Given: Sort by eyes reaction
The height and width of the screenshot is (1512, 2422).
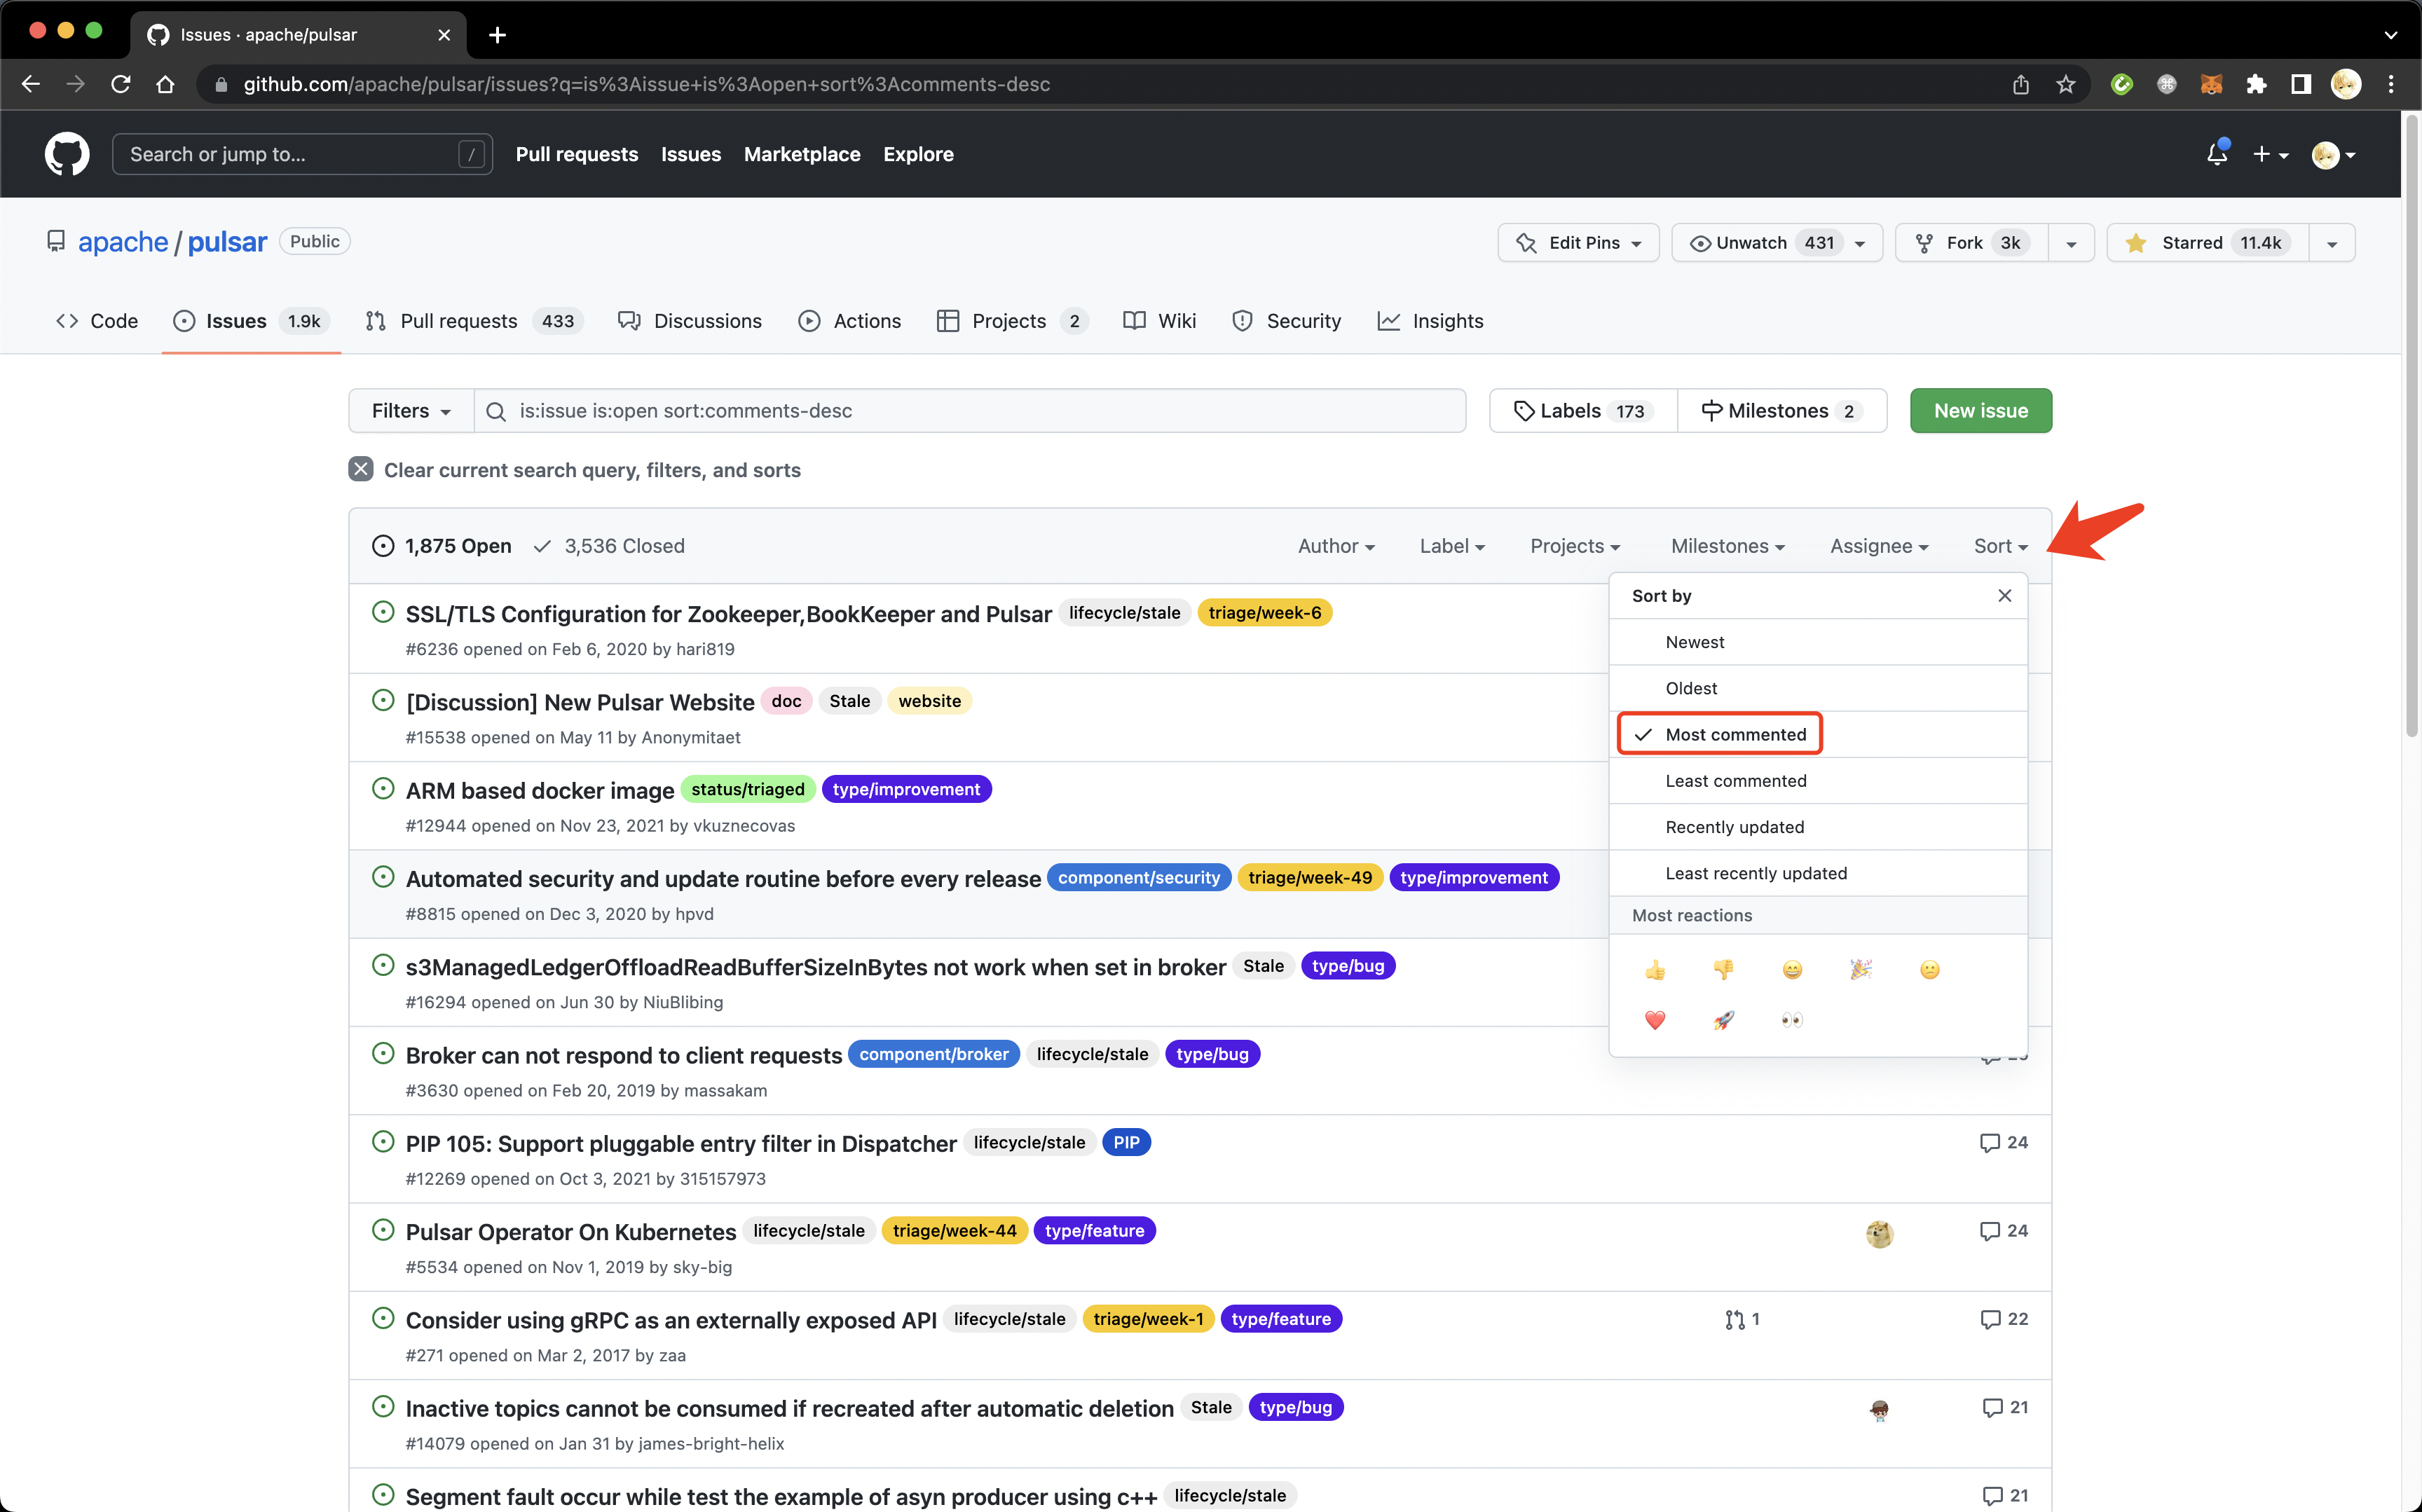Looking at the screenshot, I should (x=1793, y=1020).
